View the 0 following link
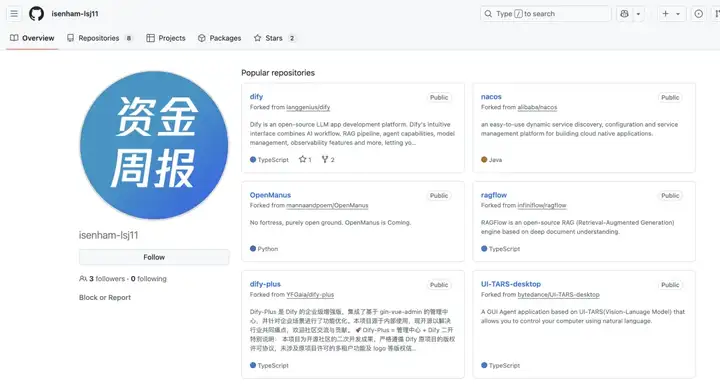Image resolution: width=720 pixels, height=390 pixels. point(149,279)
